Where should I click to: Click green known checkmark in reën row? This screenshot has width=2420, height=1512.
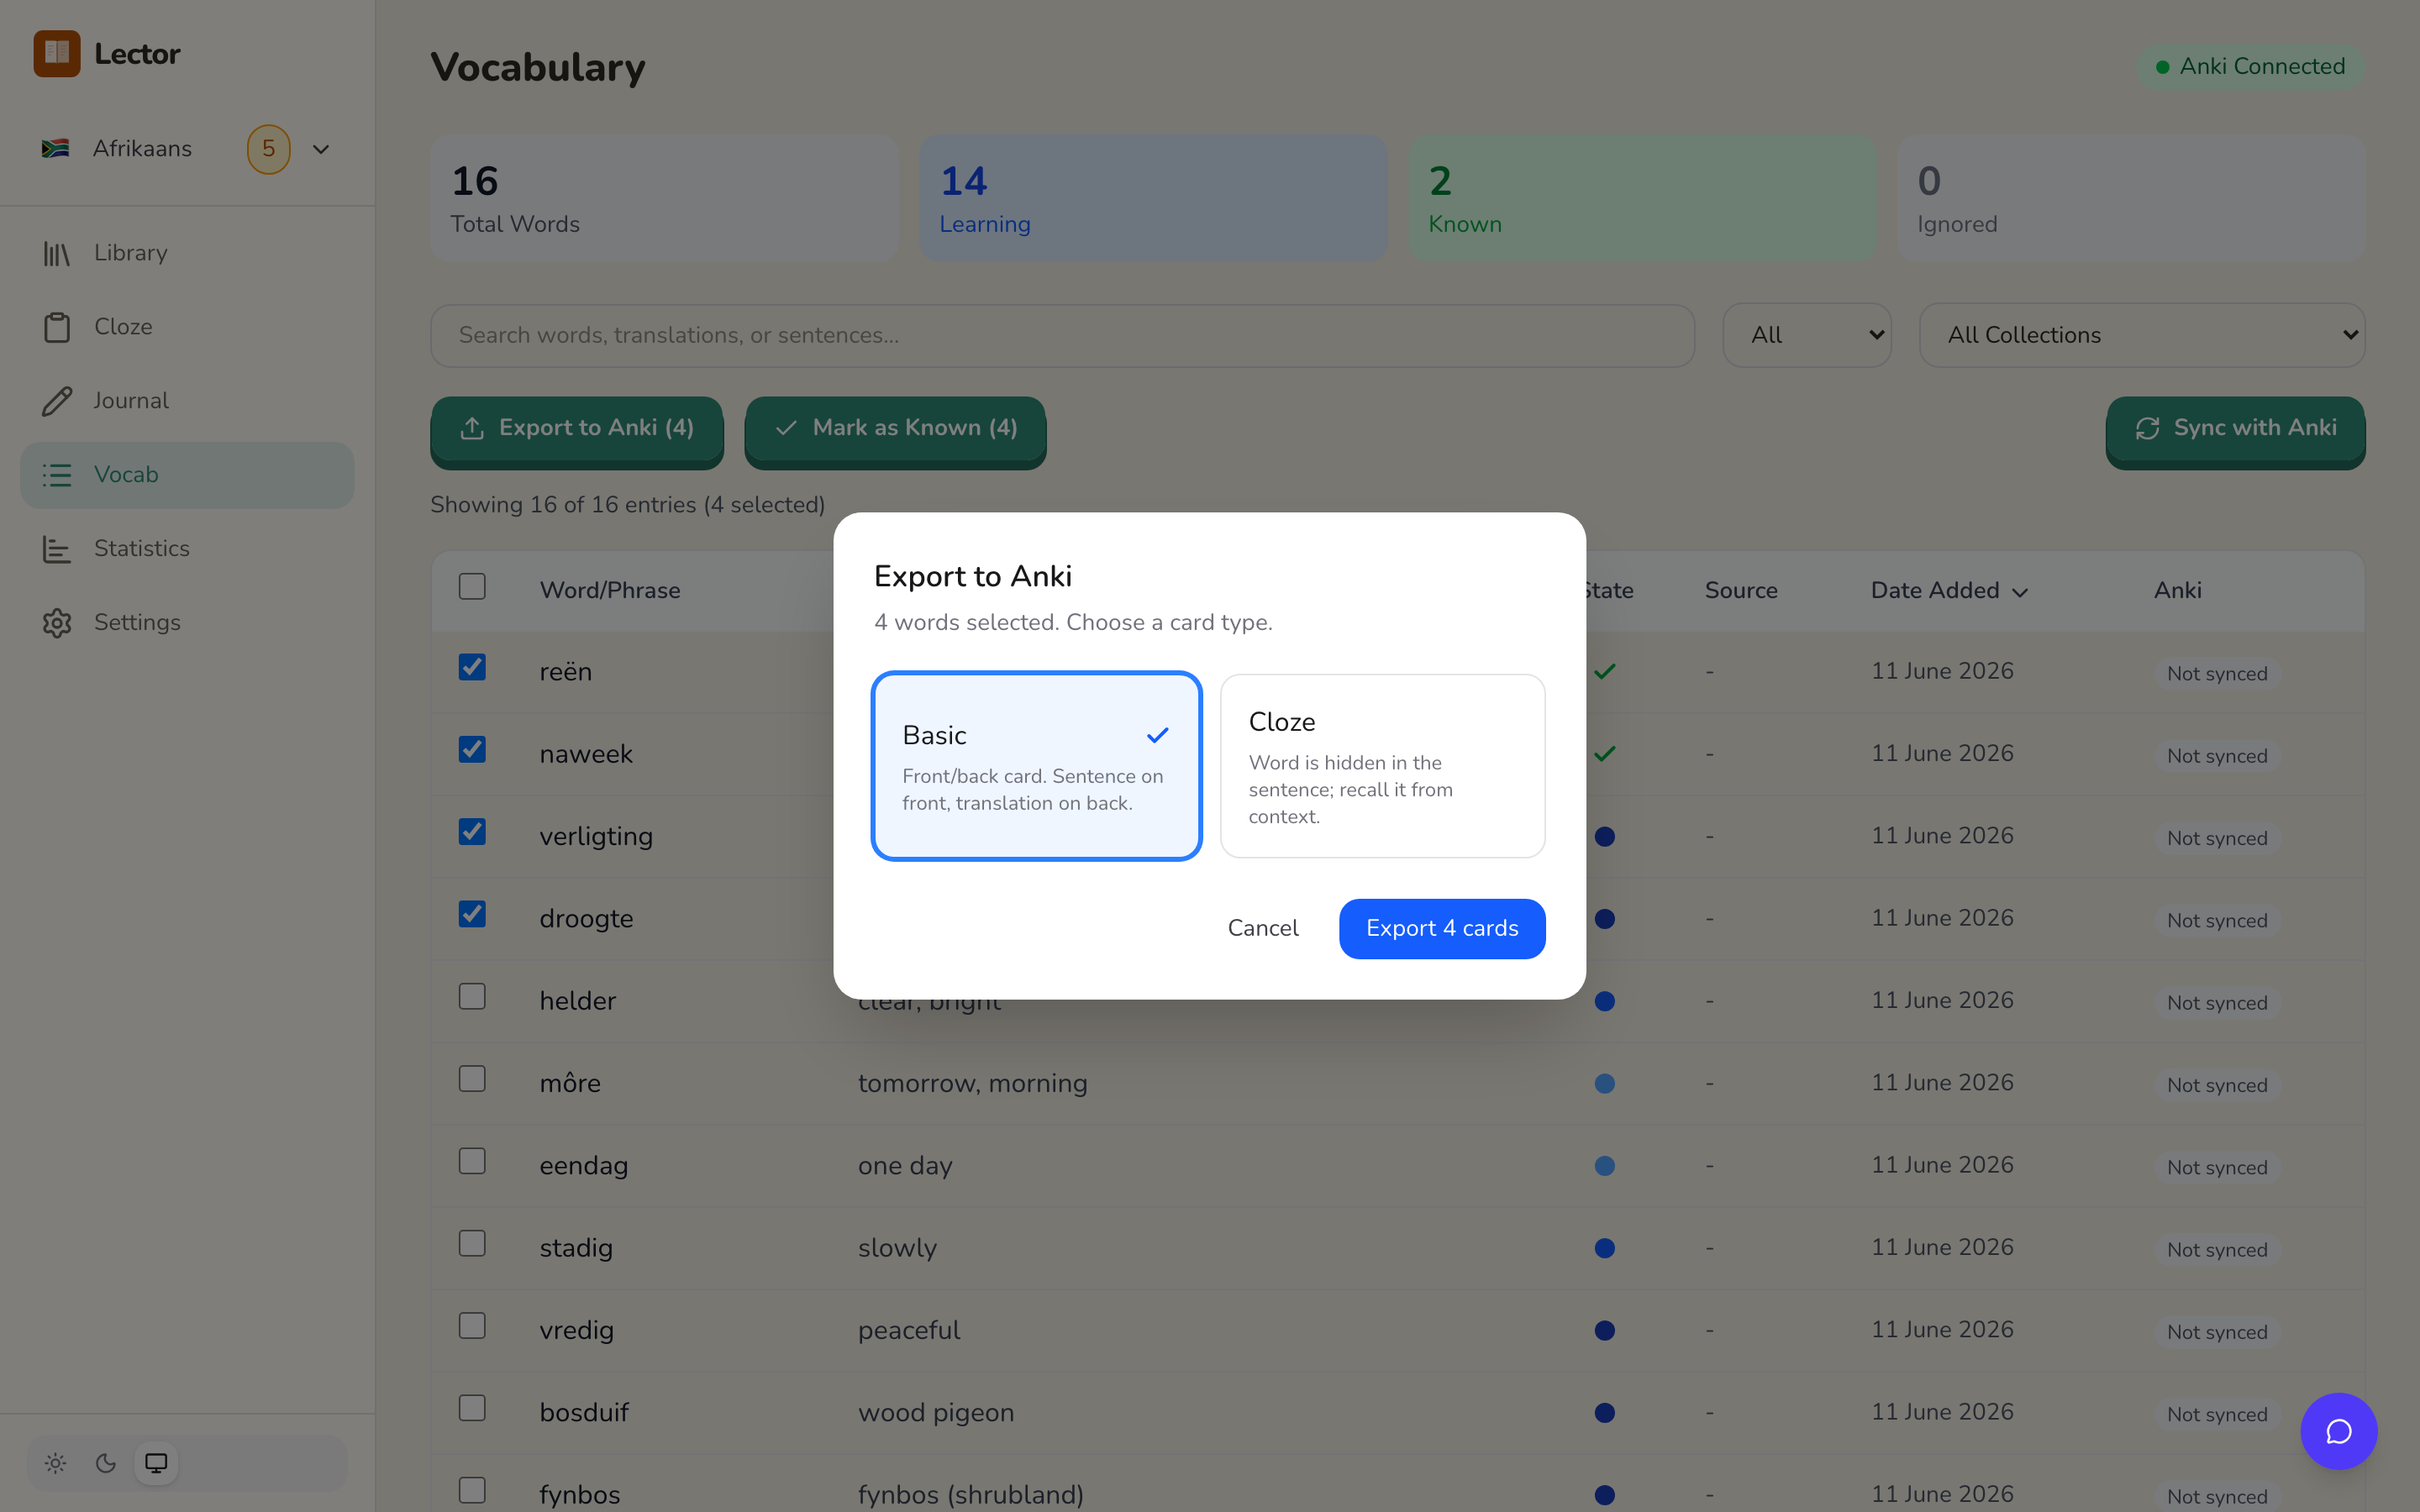tap(1604, 671)
